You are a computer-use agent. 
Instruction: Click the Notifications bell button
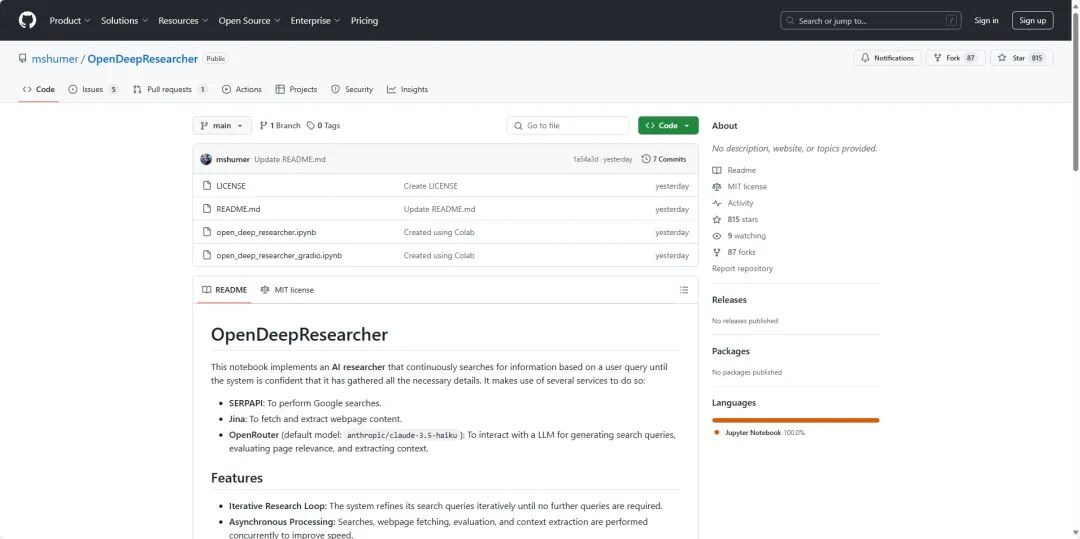coord(887,59)
